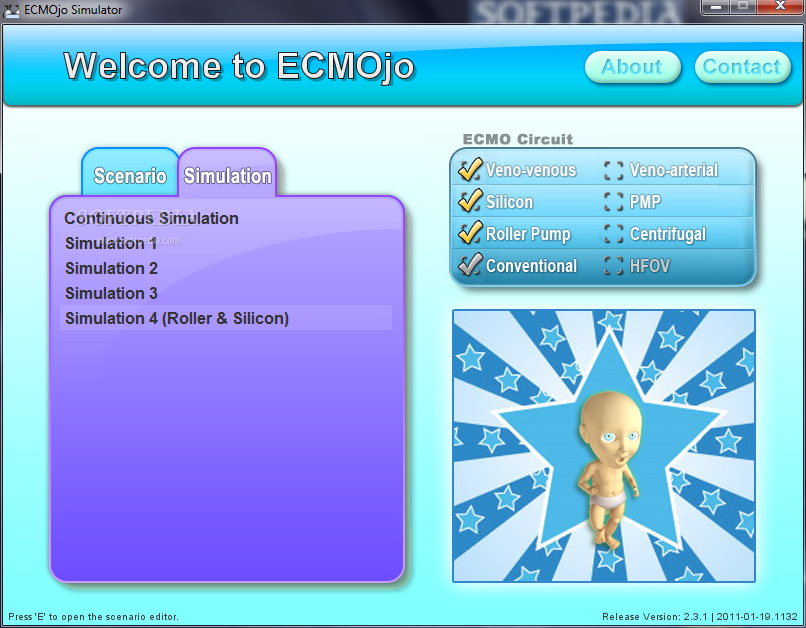The width and height of the screenshot is (806, 628).
Task: Open the About page
Action: pos(632,67)
